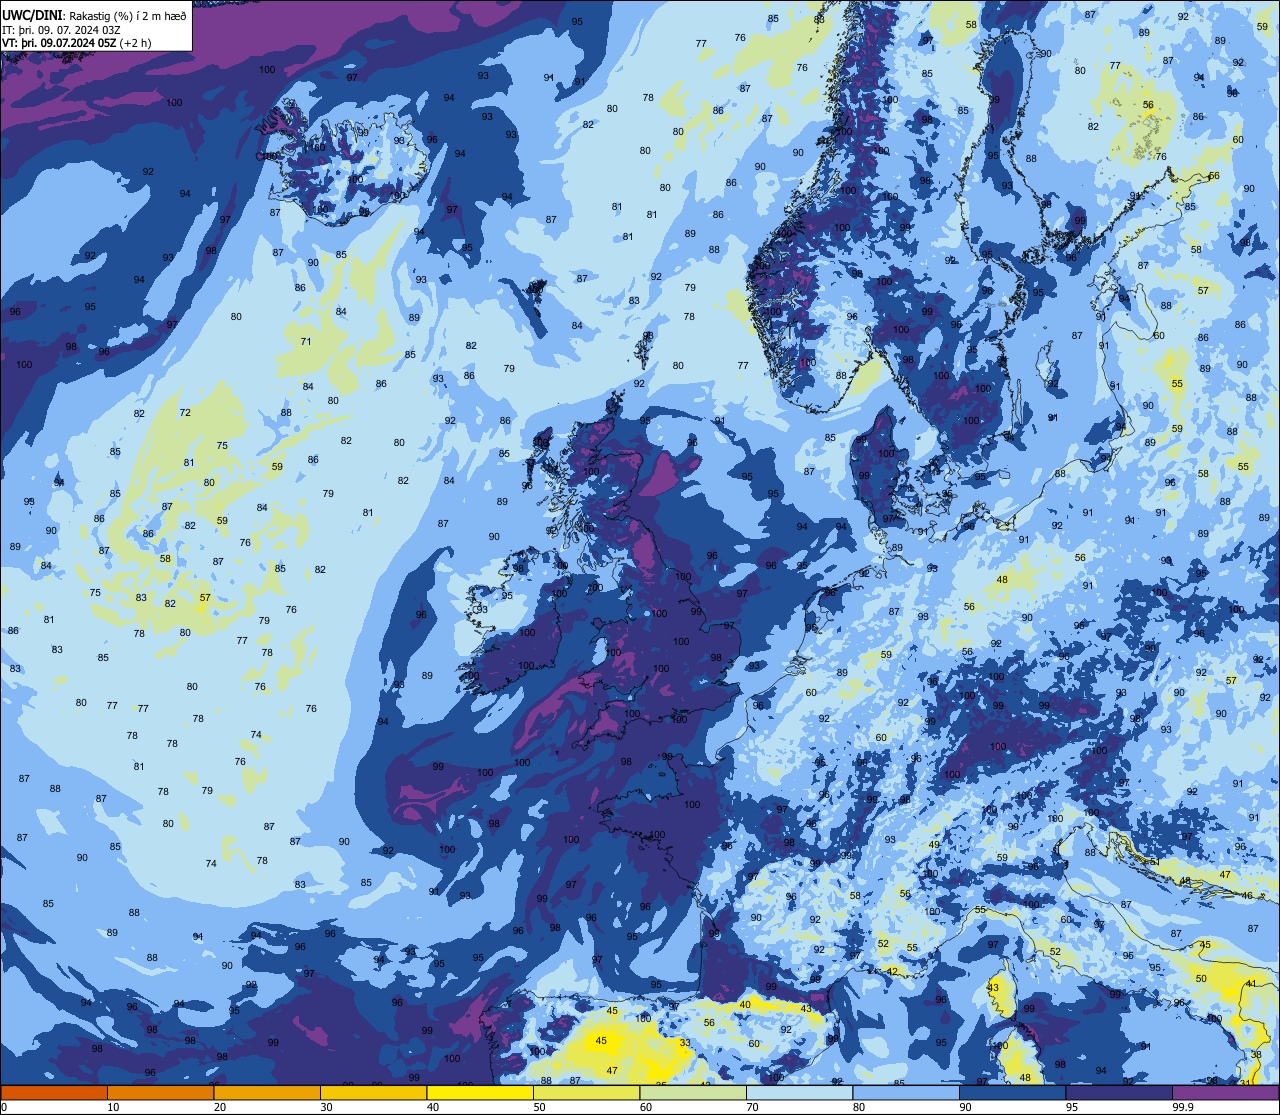
Task: Click the '70' tick label on color scale
Action: (752, 1107)
